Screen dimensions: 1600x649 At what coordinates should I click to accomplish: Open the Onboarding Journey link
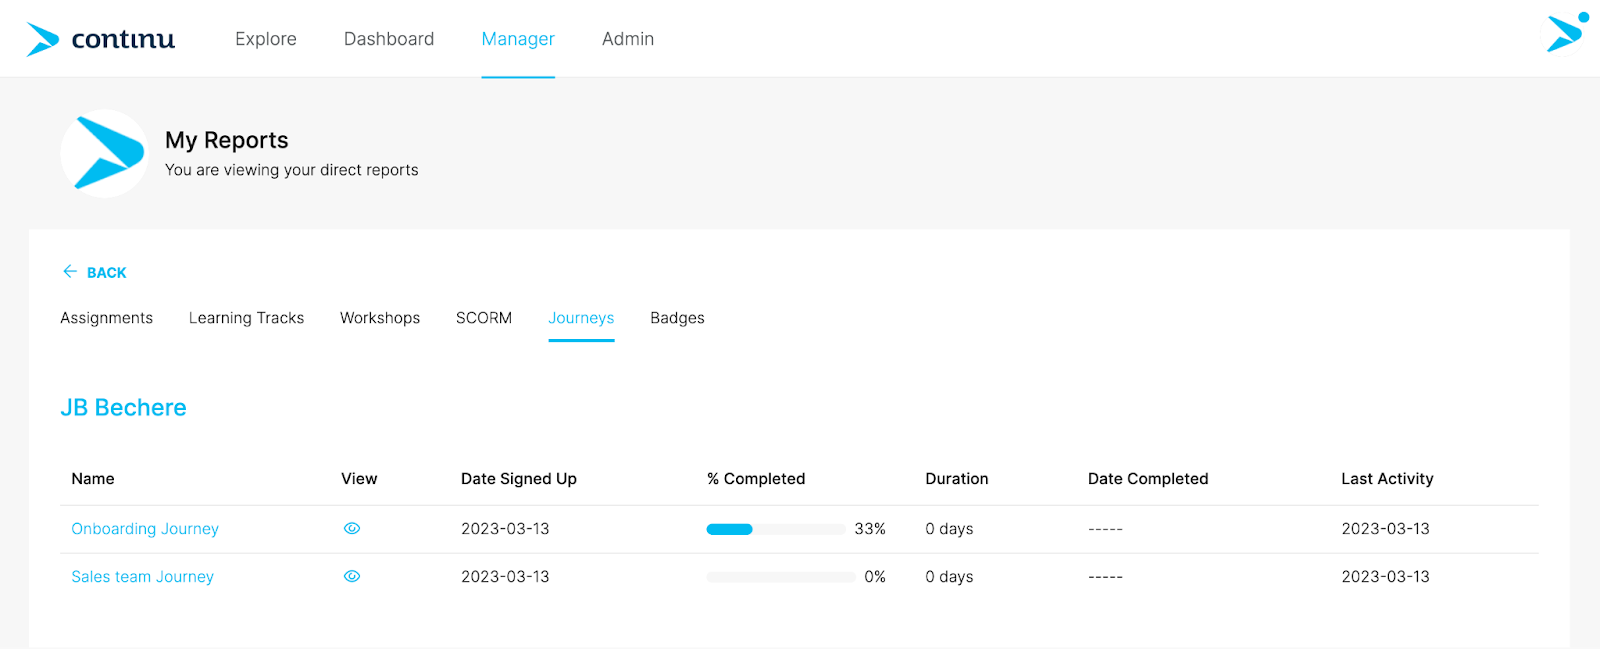(x=145, y=529)
